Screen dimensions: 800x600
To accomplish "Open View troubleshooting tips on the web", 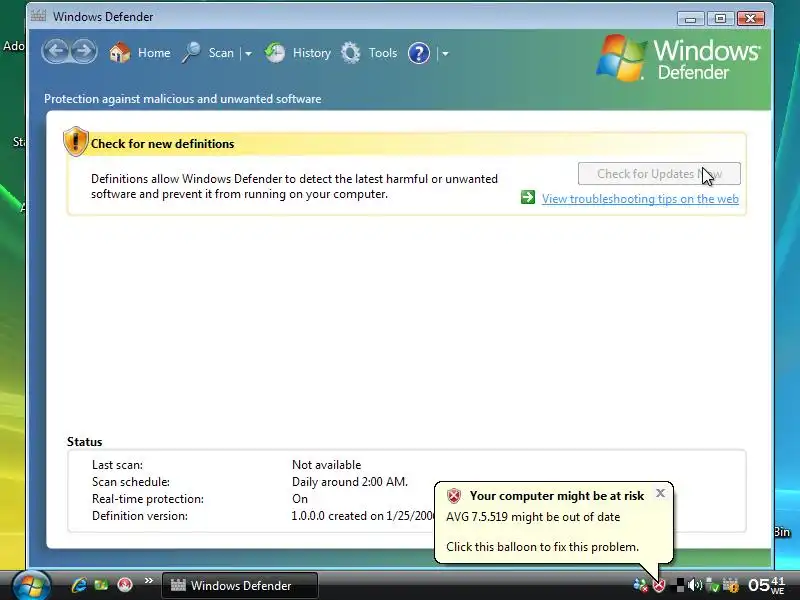I will (640, 198).
